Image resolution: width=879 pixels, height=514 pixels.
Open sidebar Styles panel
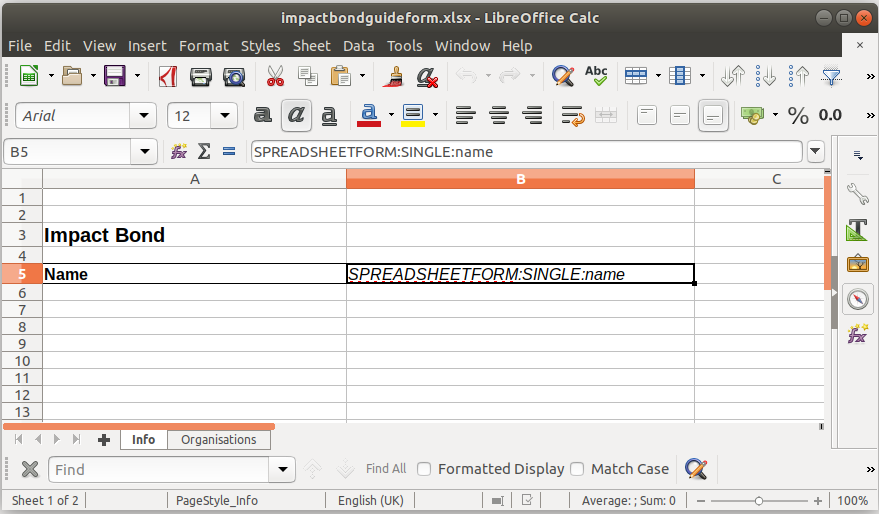(x=857, y=229)
